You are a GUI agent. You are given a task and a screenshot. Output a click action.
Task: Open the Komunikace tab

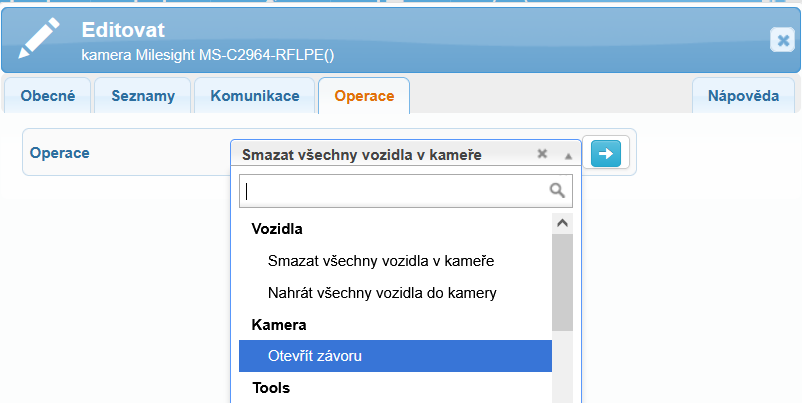pyautogui.click(x=255, y=96)
